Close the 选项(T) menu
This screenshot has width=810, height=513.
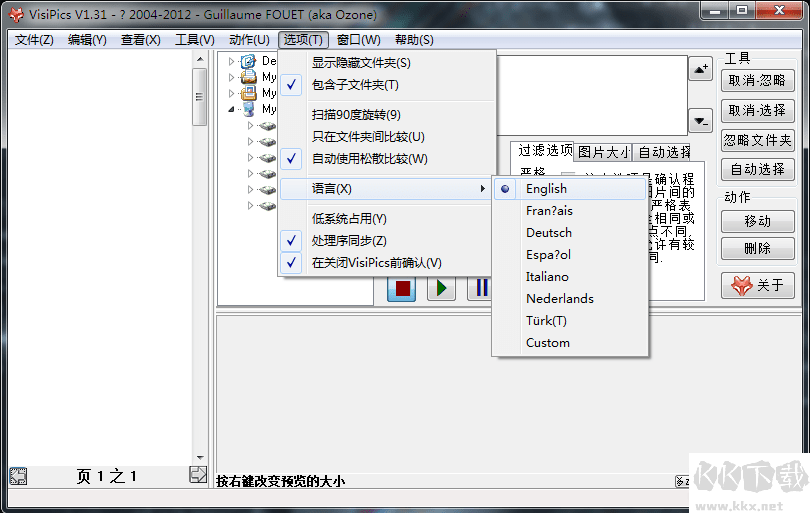tap(303, 40)
